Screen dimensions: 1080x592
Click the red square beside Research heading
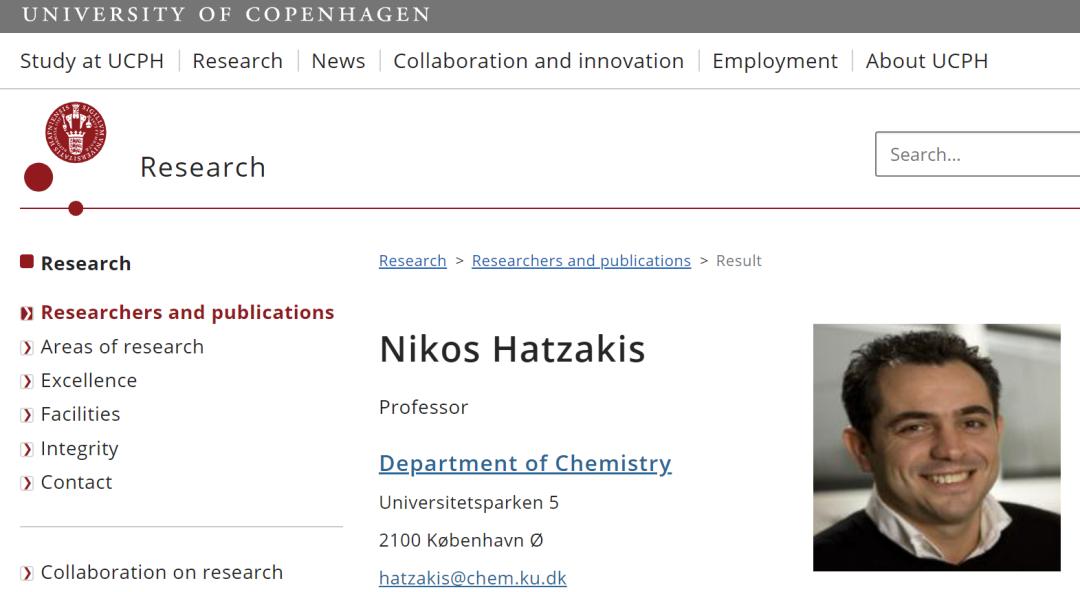point(27,262)
